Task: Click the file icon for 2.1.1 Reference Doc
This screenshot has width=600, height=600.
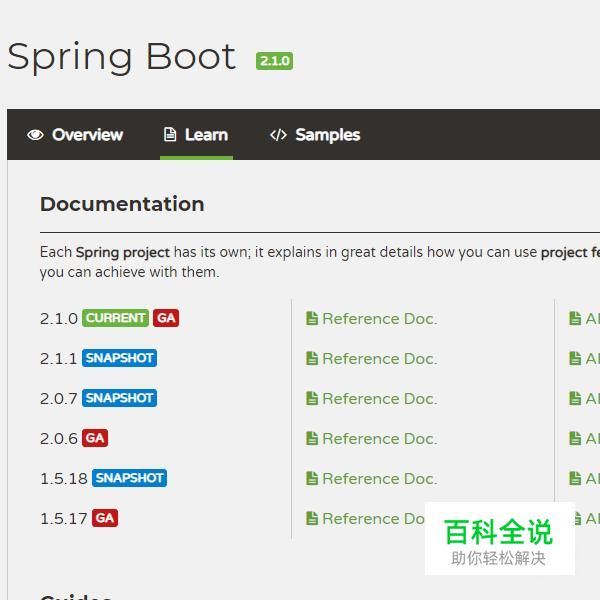Action: [x=312, y=359]
